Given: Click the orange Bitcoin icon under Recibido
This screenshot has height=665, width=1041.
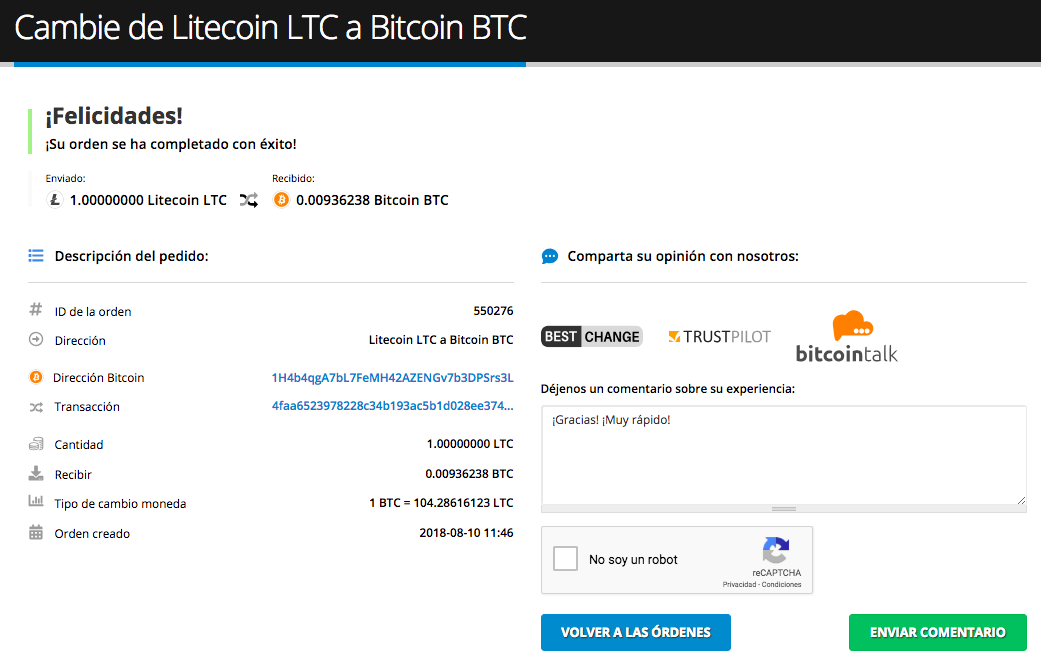Looking at the screenshot, I should (x=281, y=200).
